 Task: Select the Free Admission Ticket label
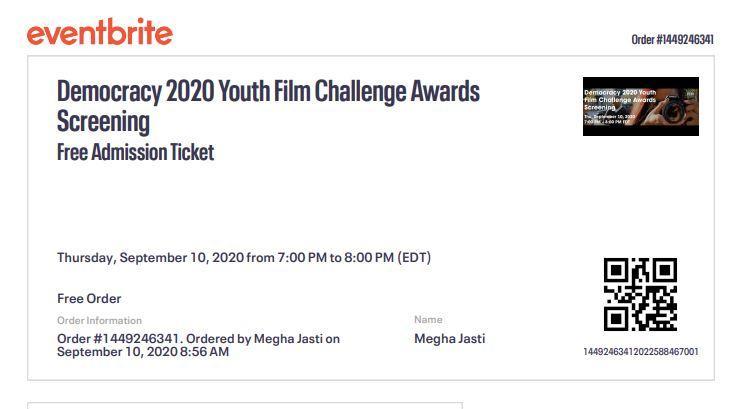[136, 153]
